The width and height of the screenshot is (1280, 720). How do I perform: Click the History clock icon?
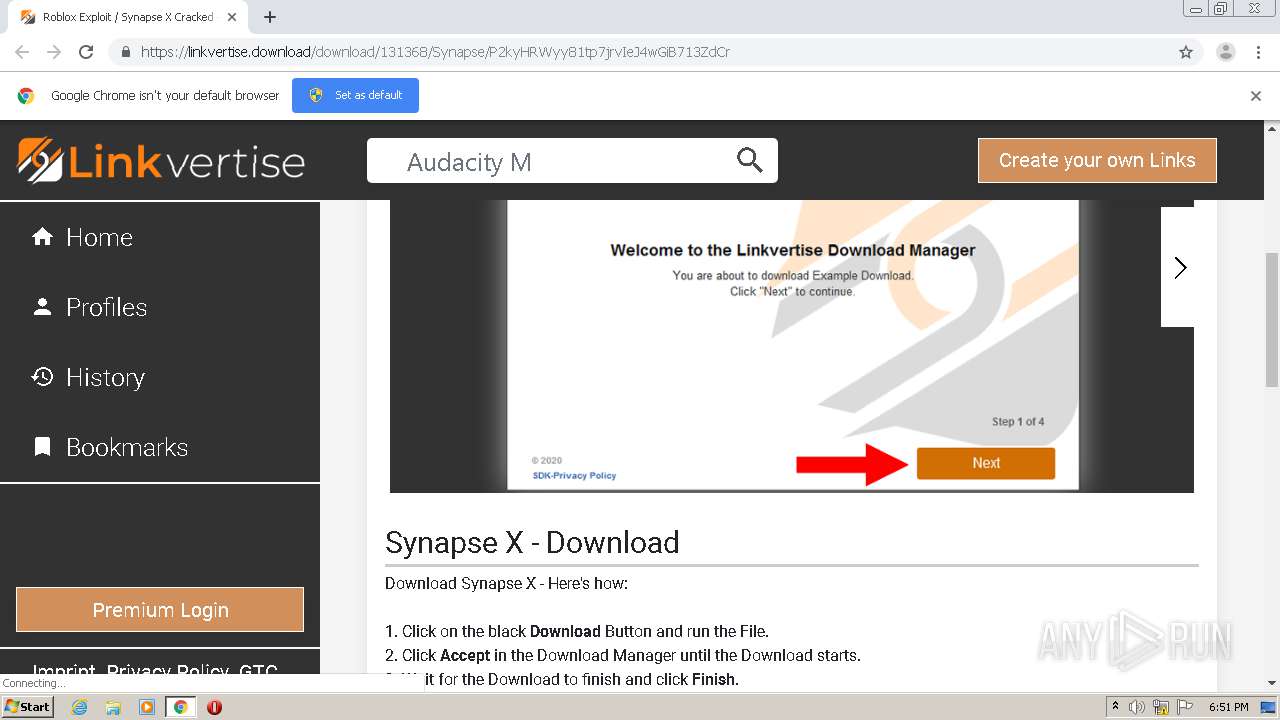pyautogui.click(x=42, y=377)
